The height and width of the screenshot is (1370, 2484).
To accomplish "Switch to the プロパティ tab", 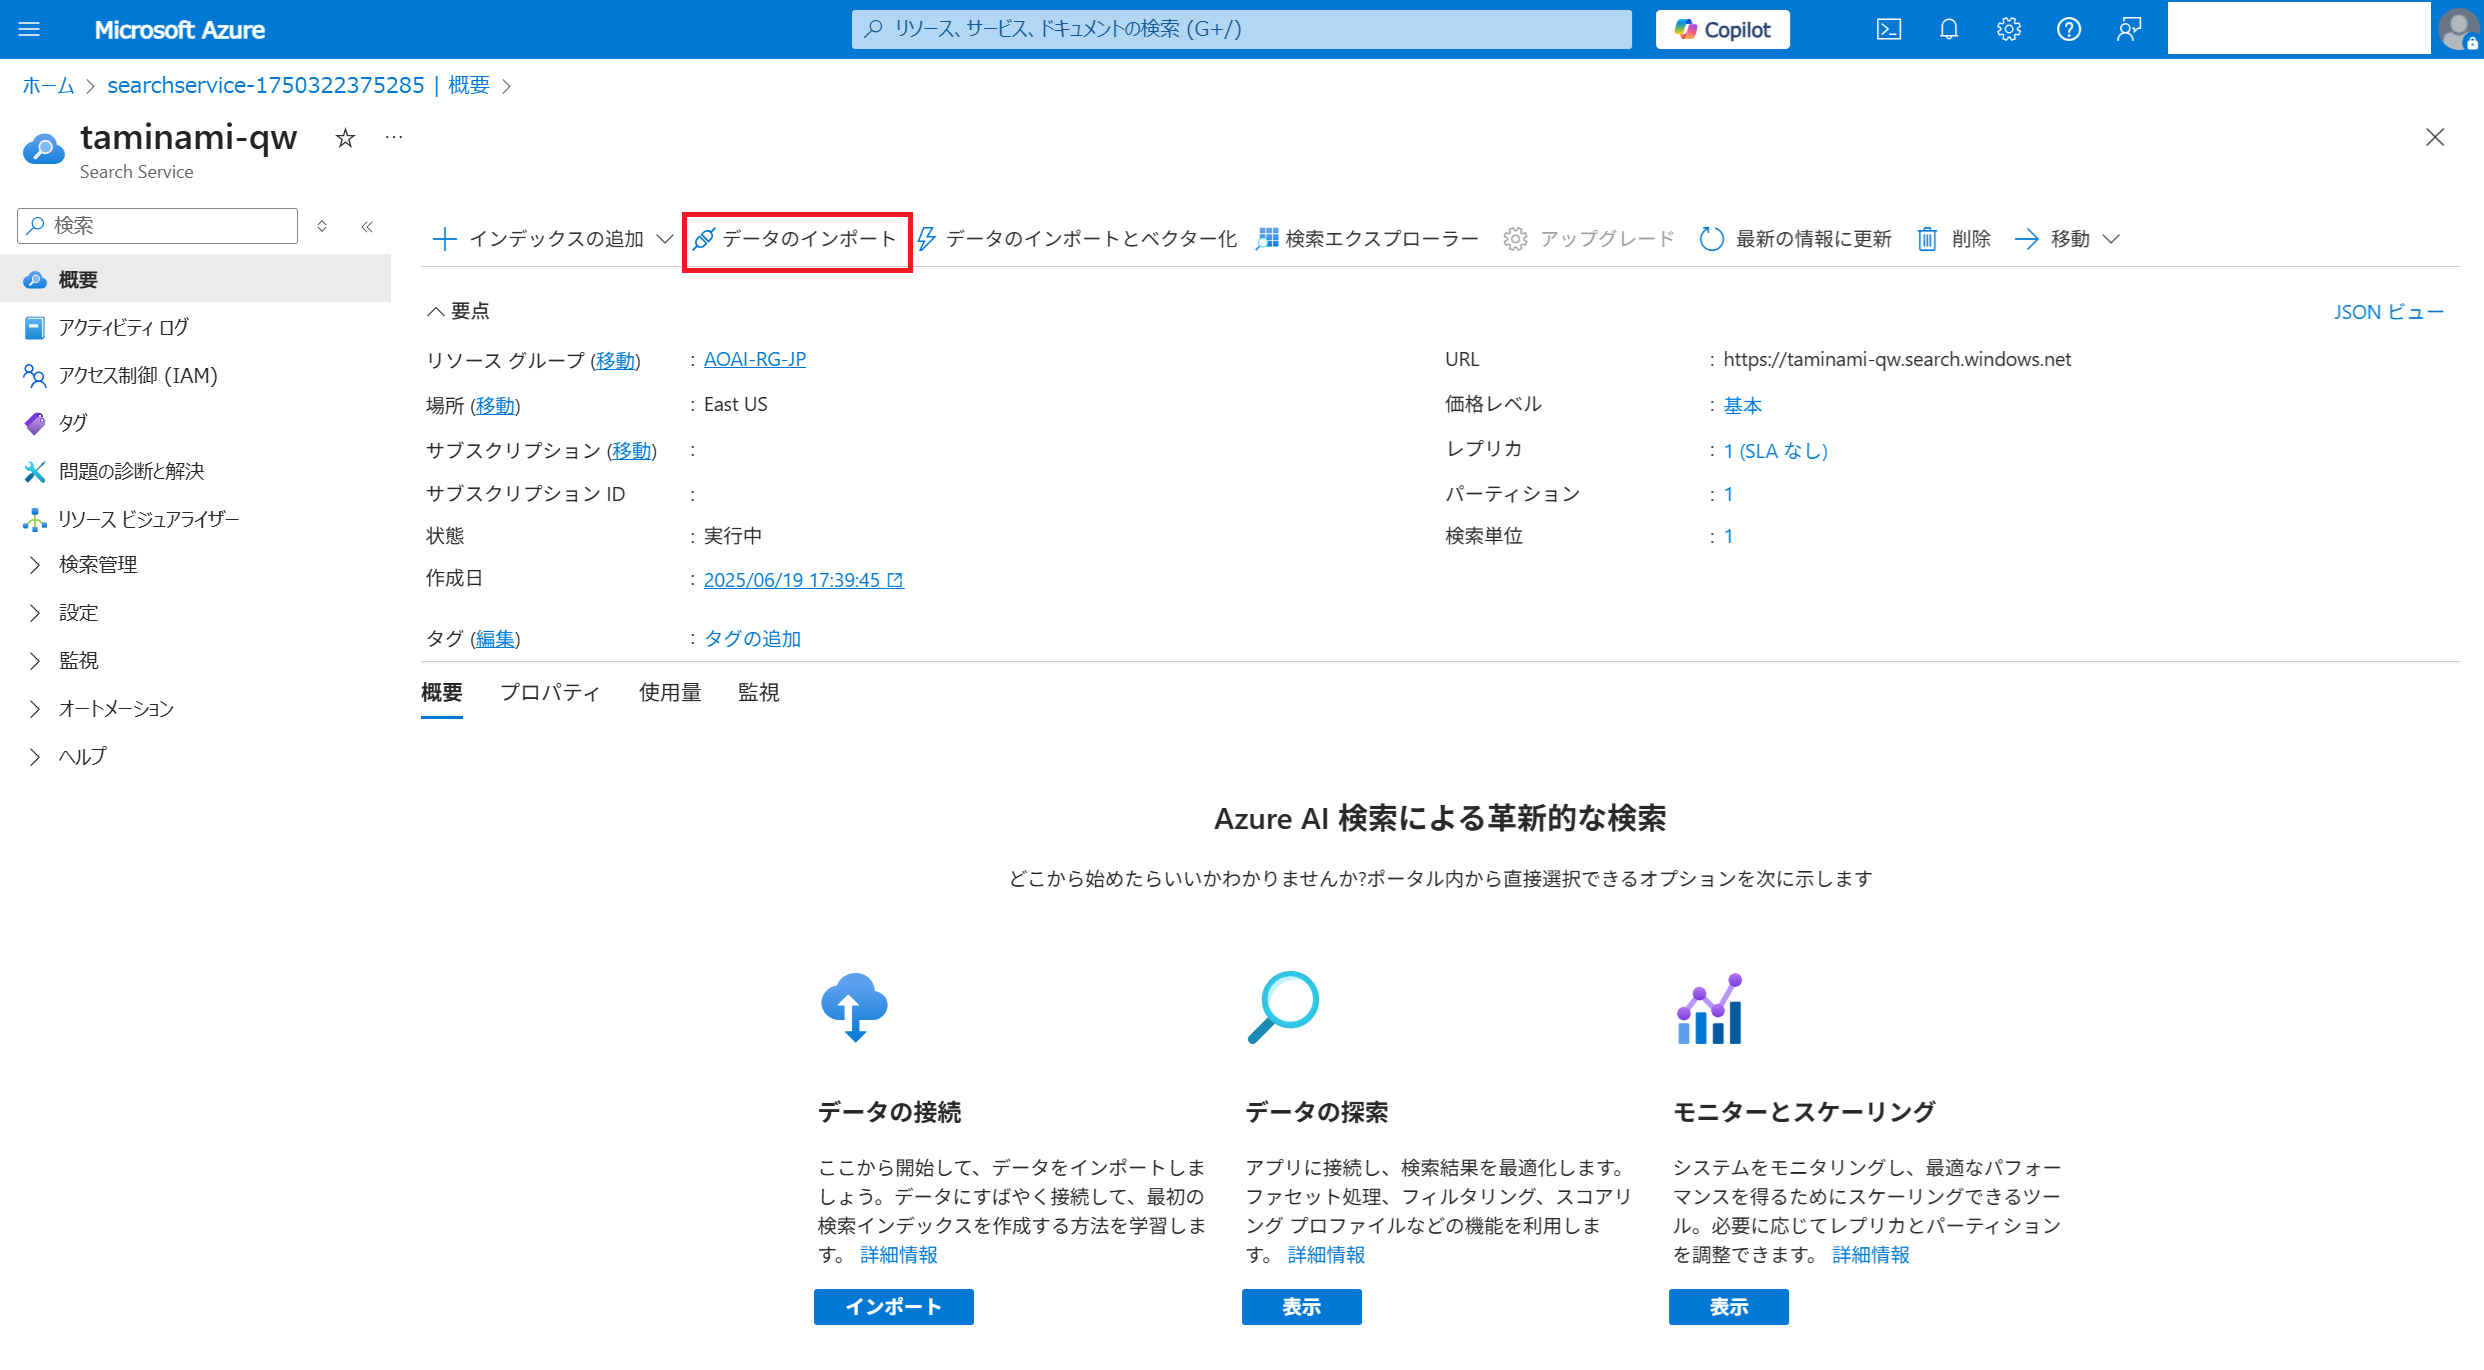I will (x=549, y=692).
